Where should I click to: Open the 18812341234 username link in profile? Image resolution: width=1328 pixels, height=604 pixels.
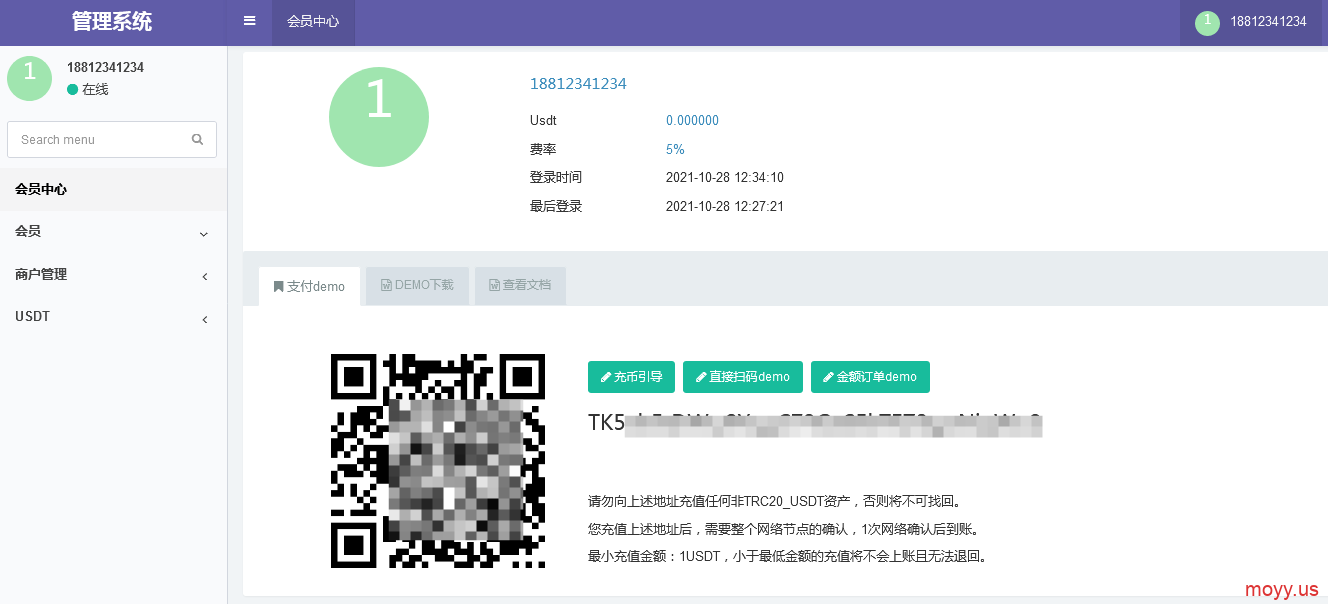click(578, 84)
